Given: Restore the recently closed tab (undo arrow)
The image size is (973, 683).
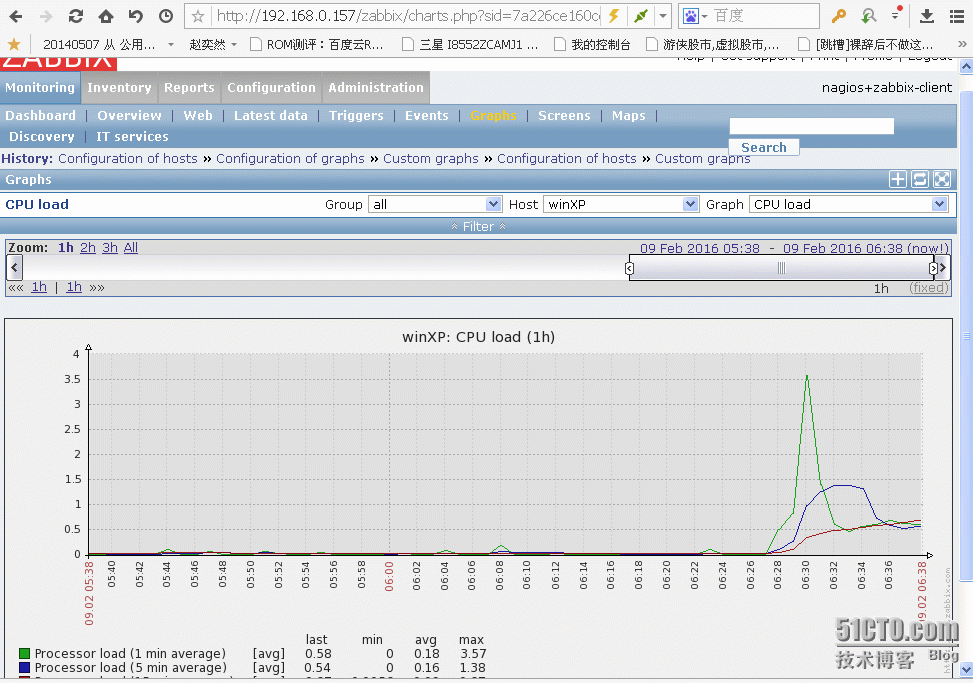Looking at the screenshot, I should click(x=136, y=16).
